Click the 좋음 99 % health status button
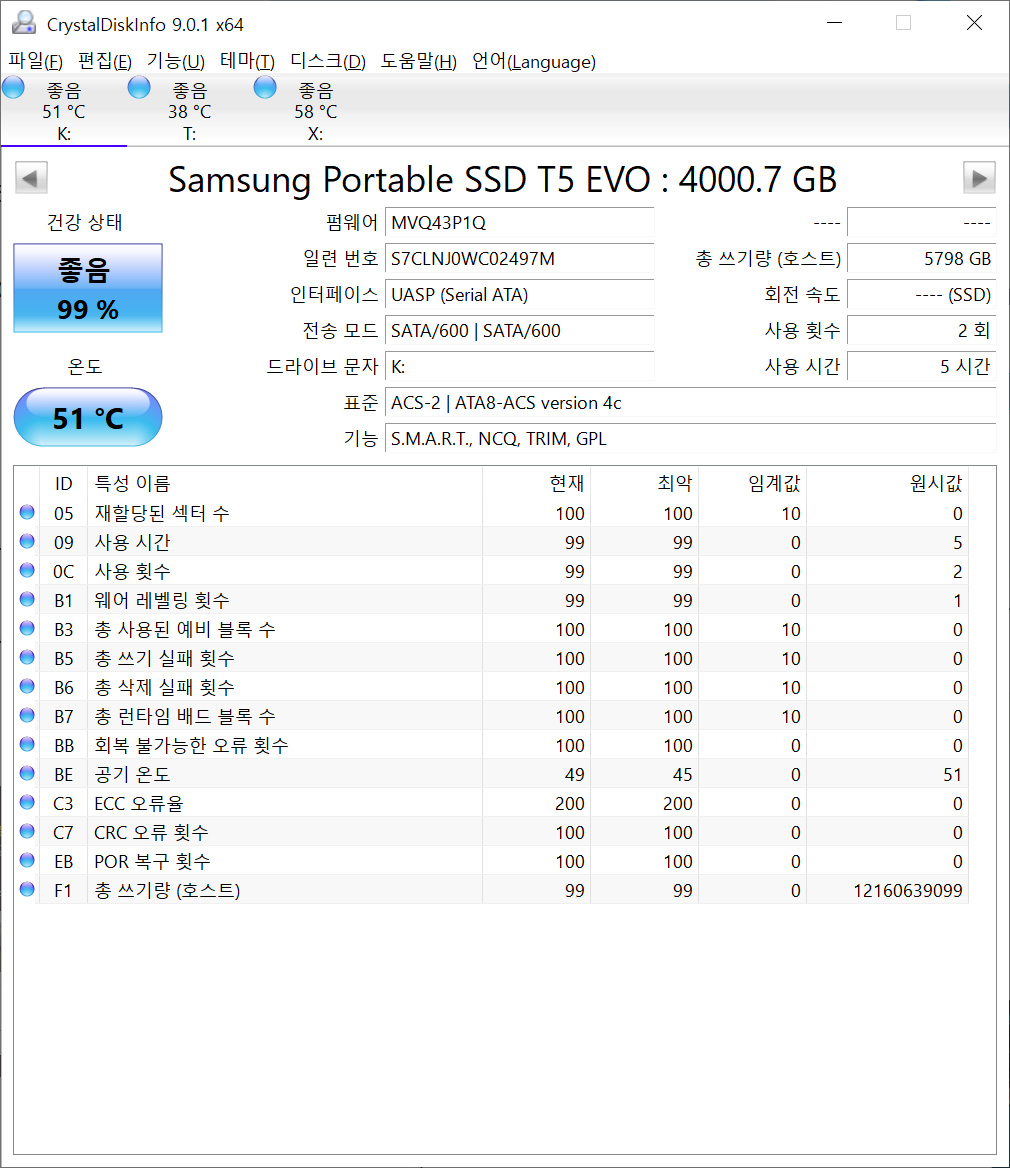This screenshot has height=1168, width=1010. pos(88,288)
